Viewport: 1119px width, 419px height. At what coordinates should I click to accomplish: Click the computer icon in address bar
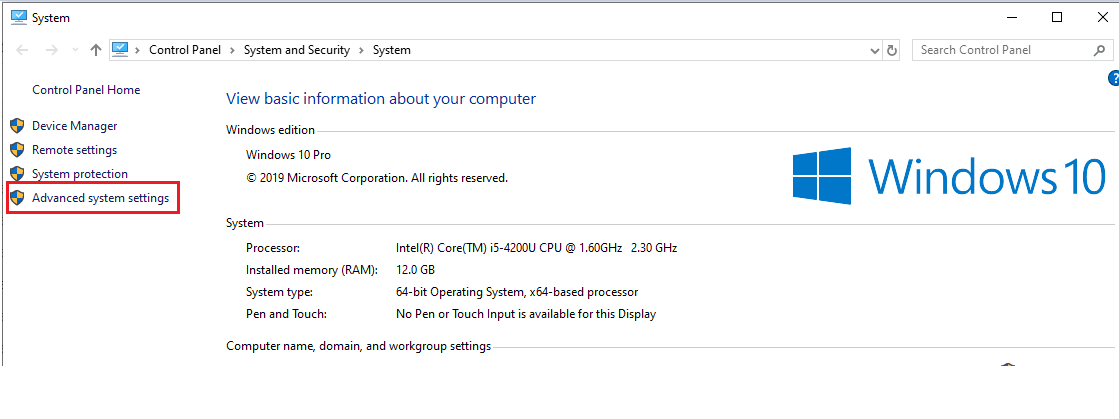pos(121,50)
